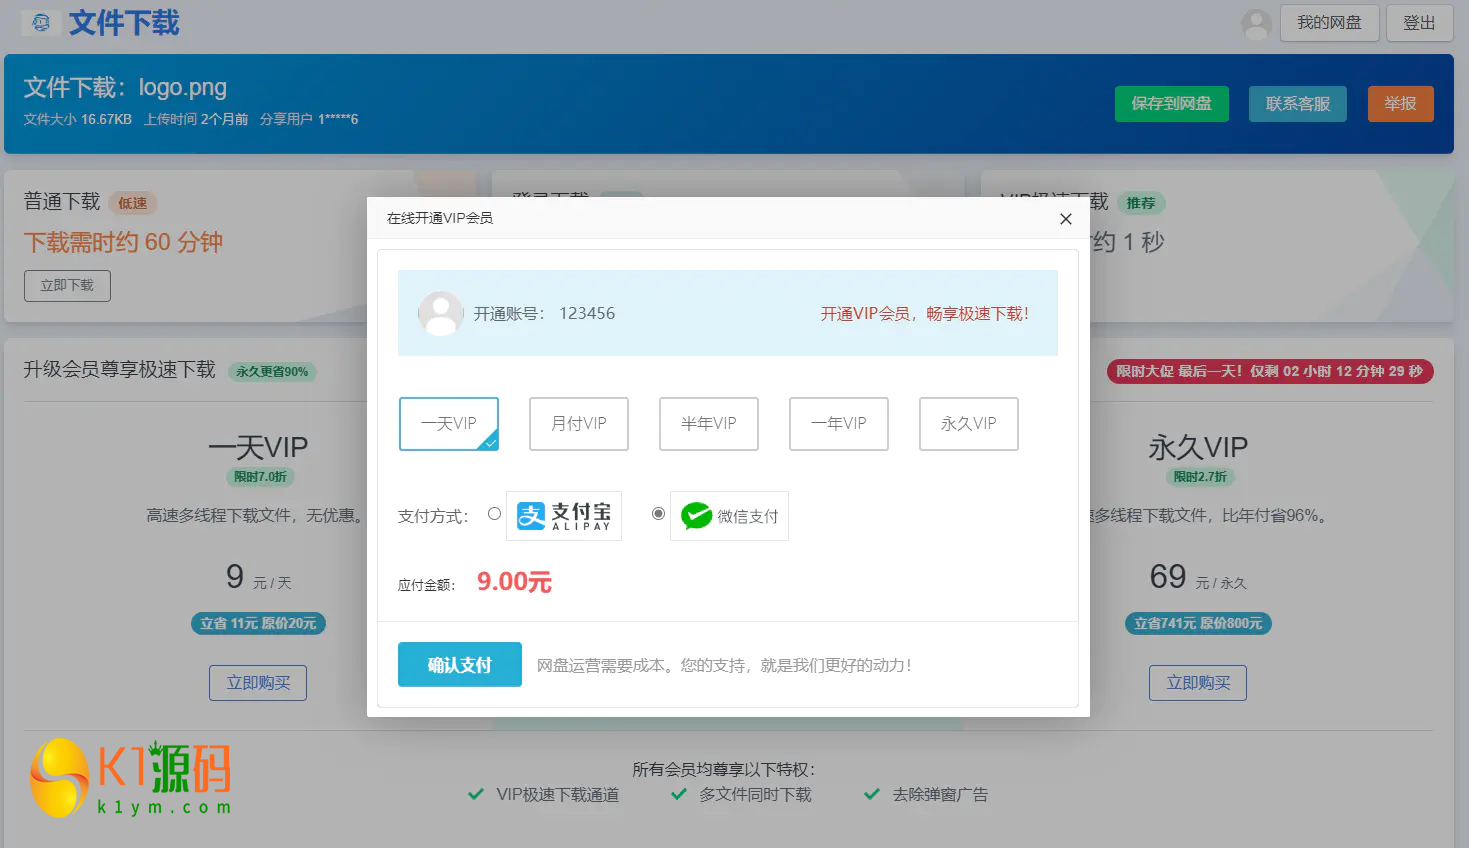Open 我的网盘 from the header
Viewport: 1469px width, 848px height.
click(x=1329, y=23)
